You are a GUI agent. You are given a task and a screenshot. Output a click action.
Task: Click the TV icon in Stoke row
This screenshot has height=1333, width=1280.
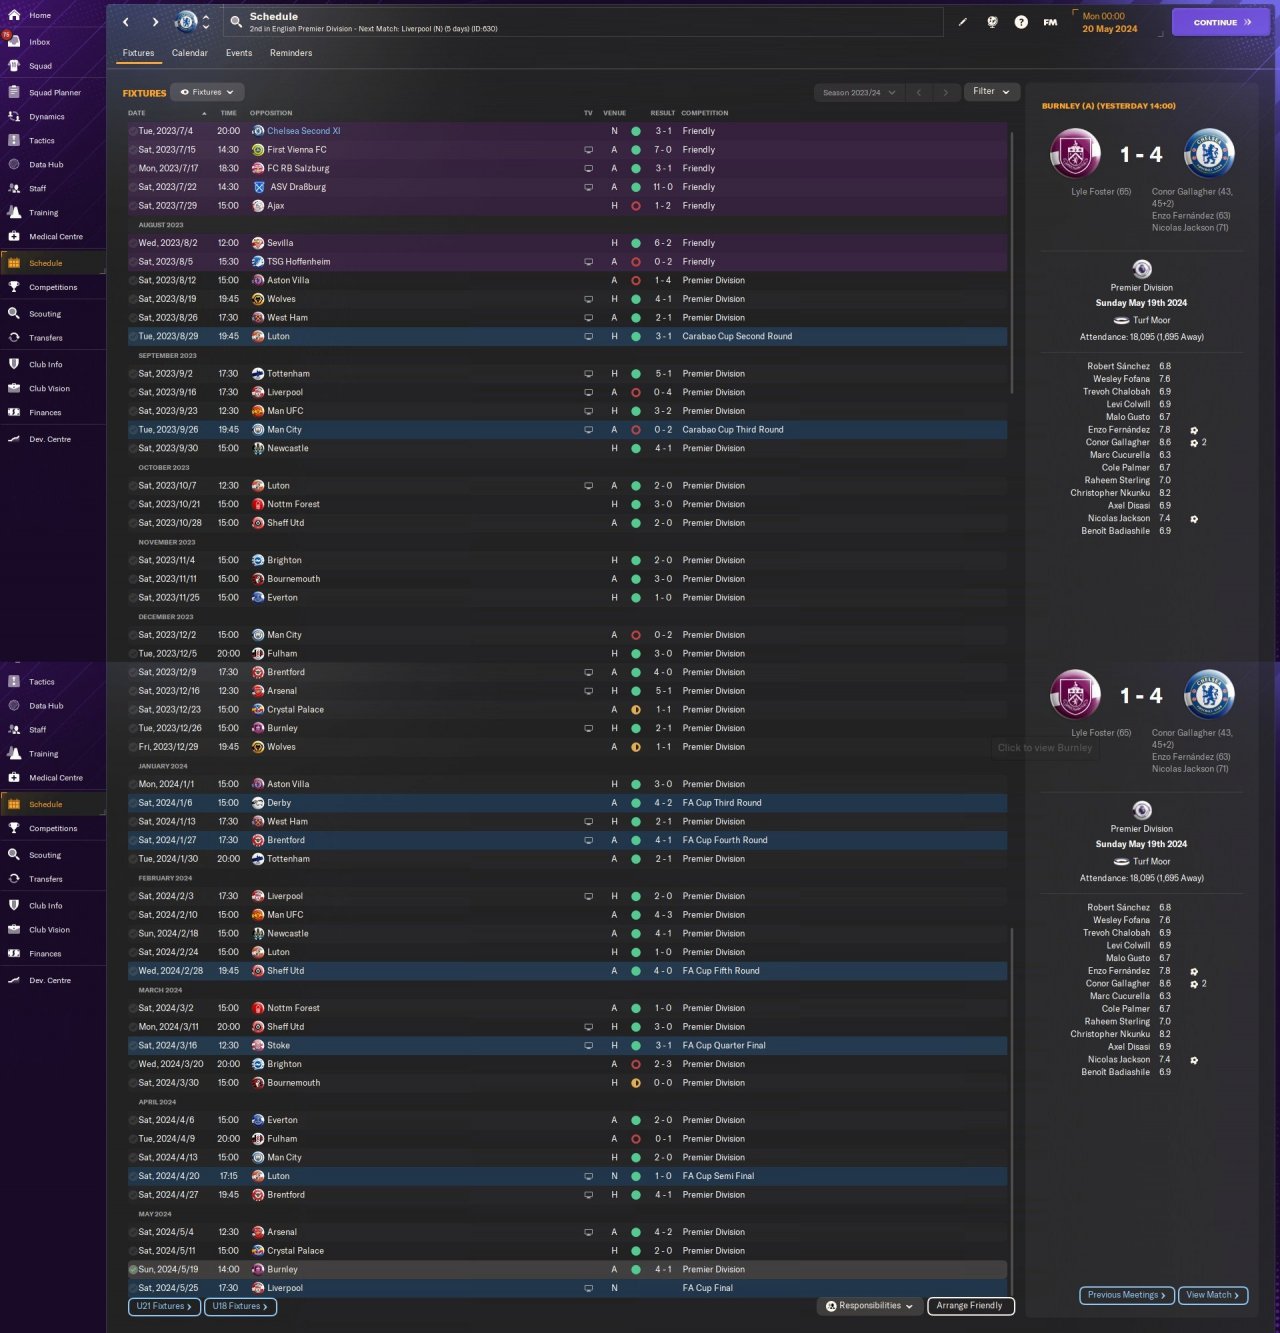[x=588, y=1045]
